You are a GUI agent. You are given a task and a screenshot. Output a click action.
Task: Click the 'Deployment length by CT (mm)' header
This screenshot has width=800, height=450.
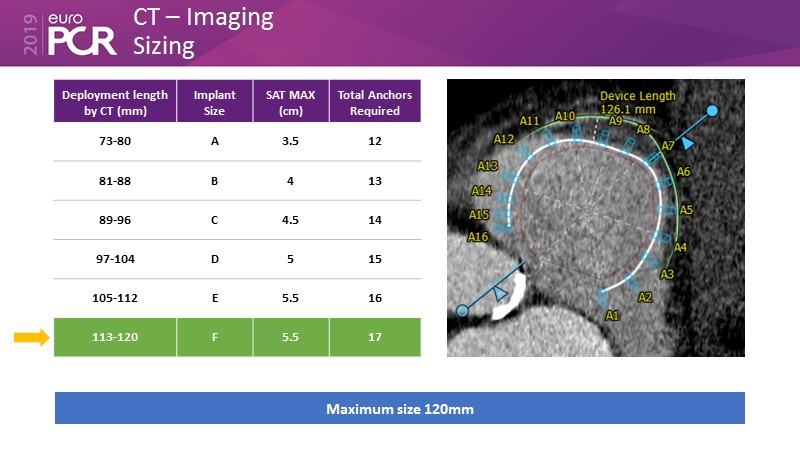tap(115, 102)
